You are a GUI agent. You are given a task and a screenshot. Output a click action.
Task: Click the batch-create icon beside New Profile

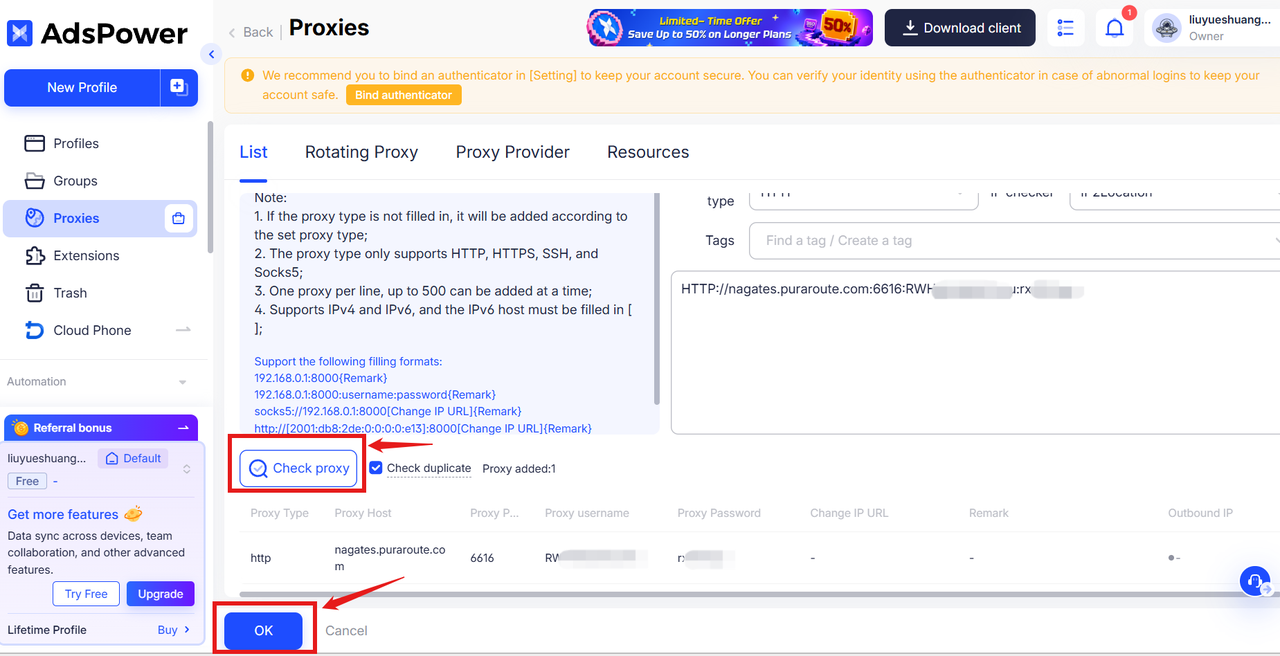click(x=179, y=87)
